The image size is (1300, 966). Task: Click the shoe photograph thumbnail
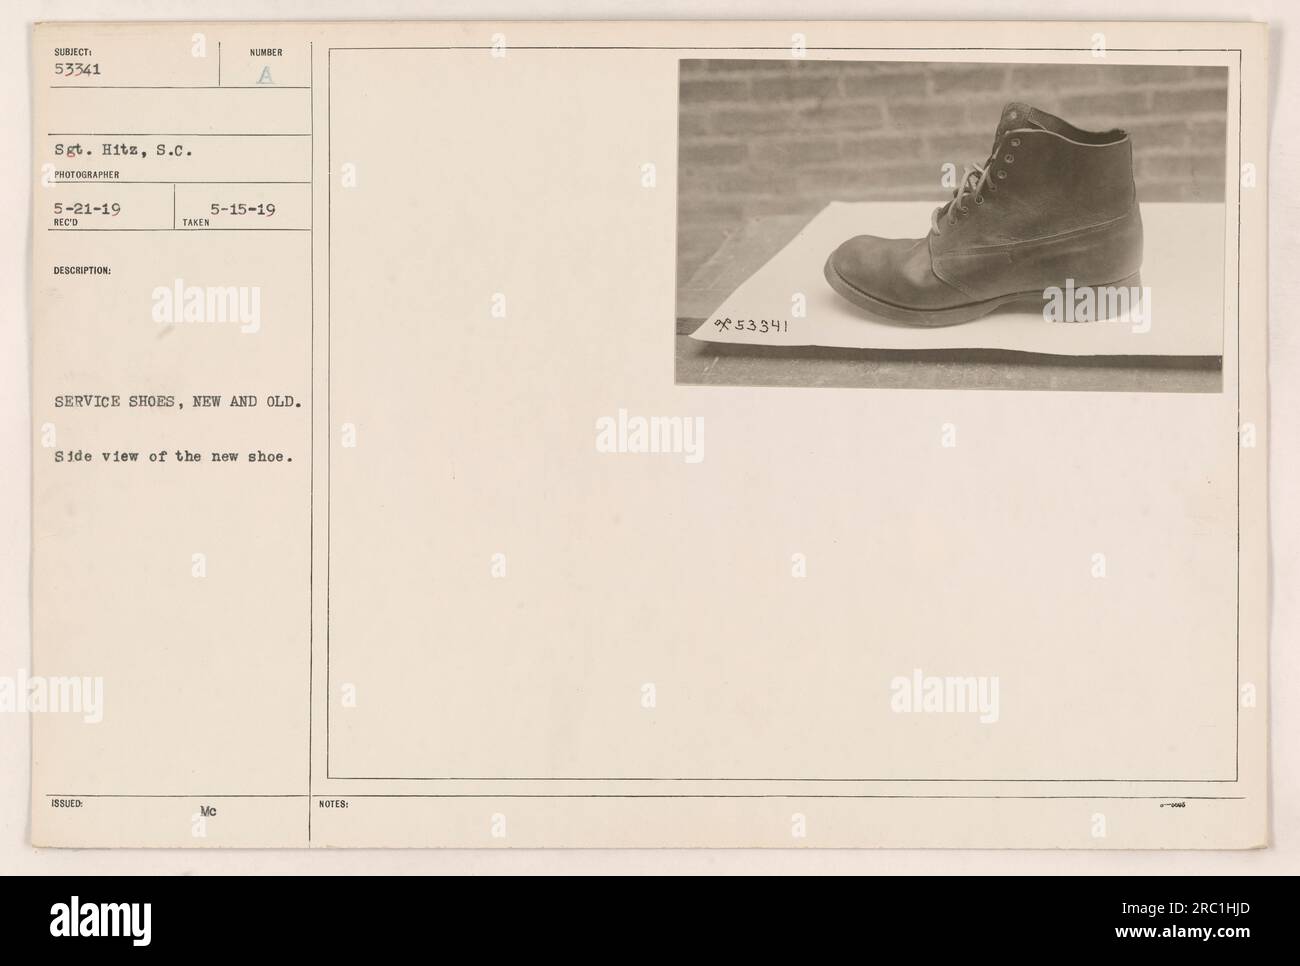point(950,224)
